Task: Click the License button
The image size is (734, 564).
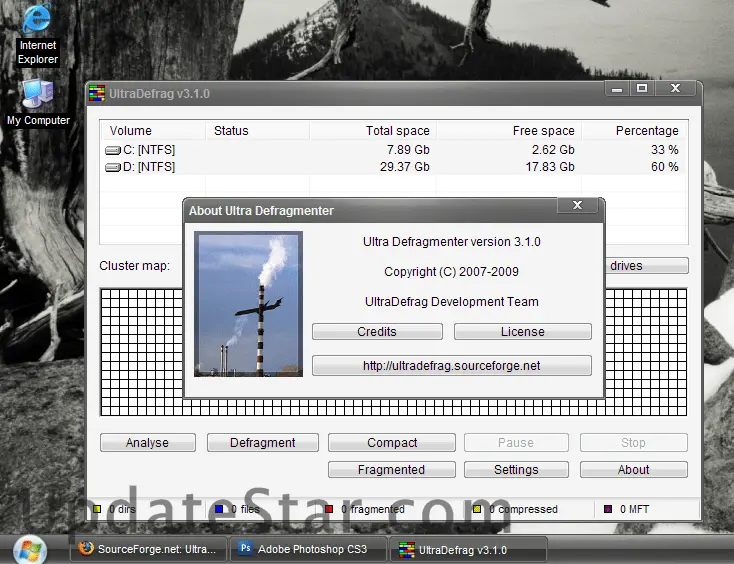Action: pyautogui.click(x=522, y=331)
